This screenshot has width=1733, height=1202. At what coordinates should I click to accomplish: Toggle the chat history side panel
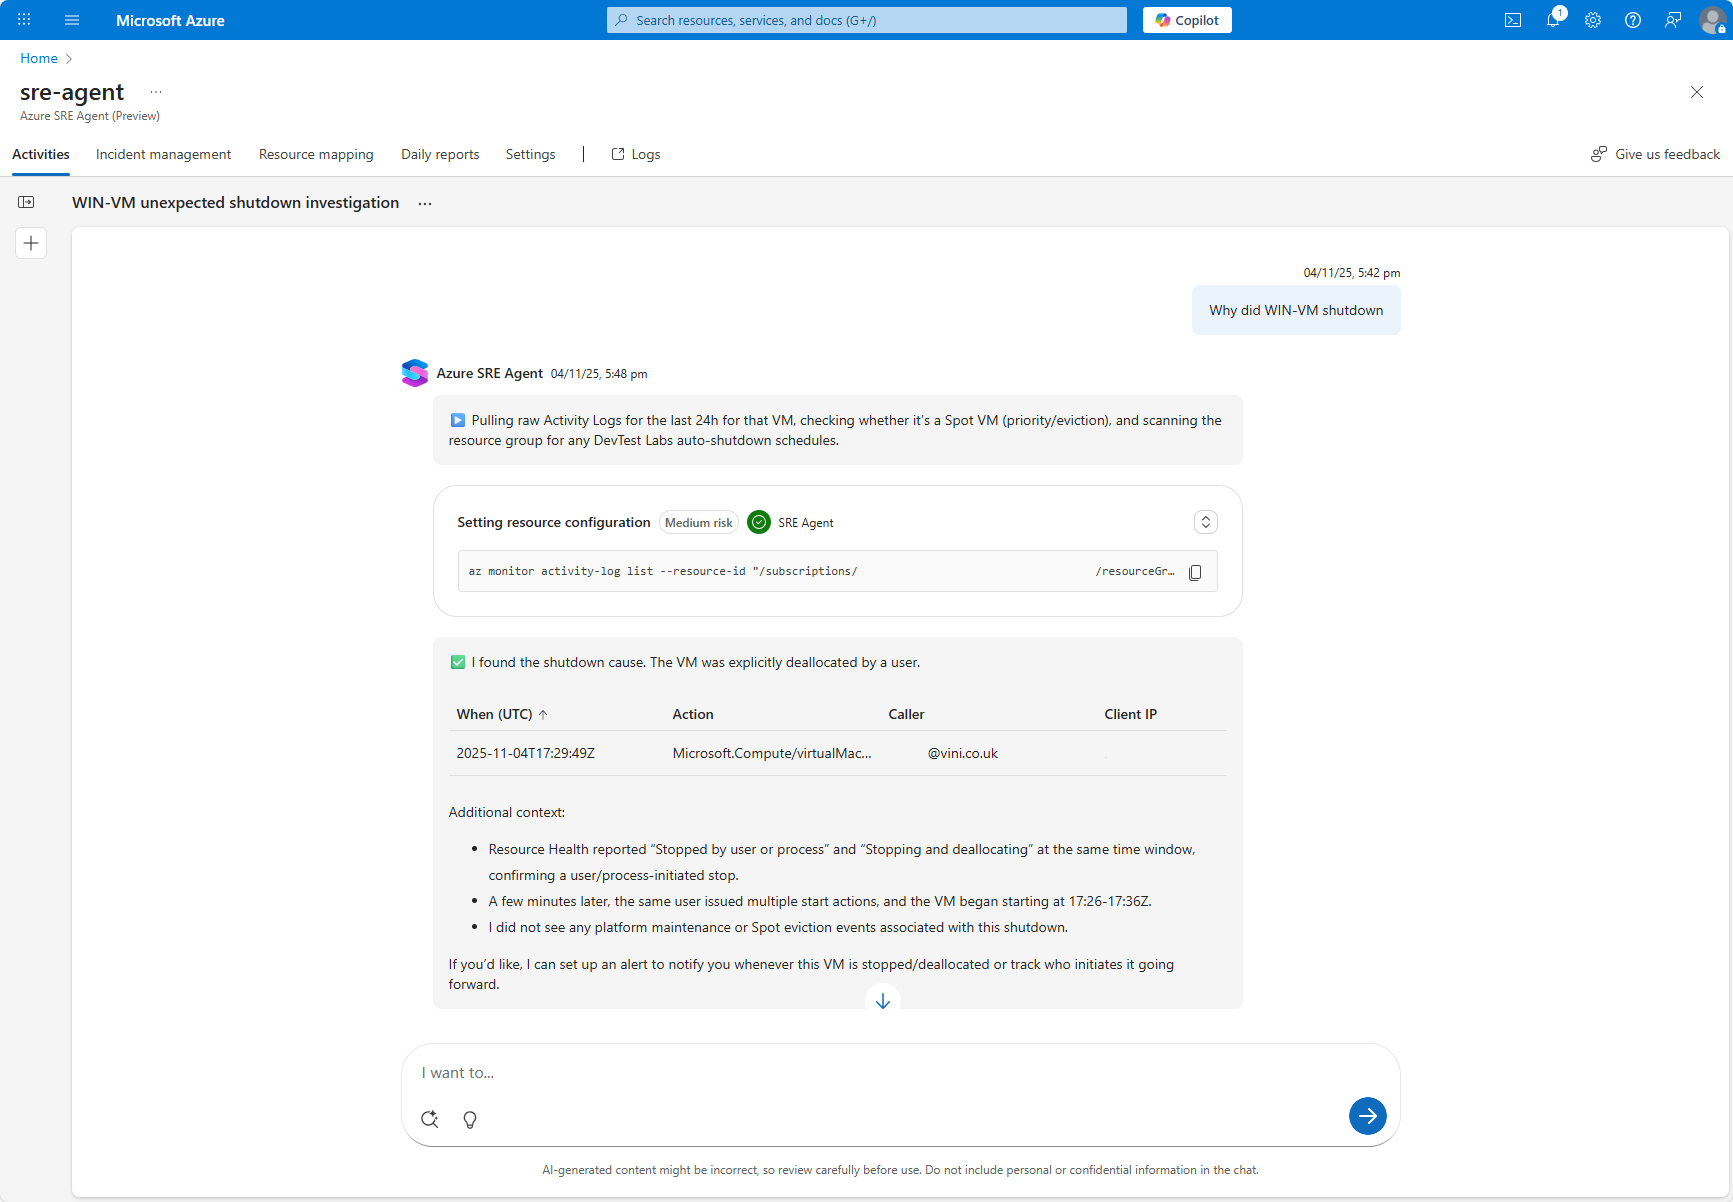[x=26, y=202]
